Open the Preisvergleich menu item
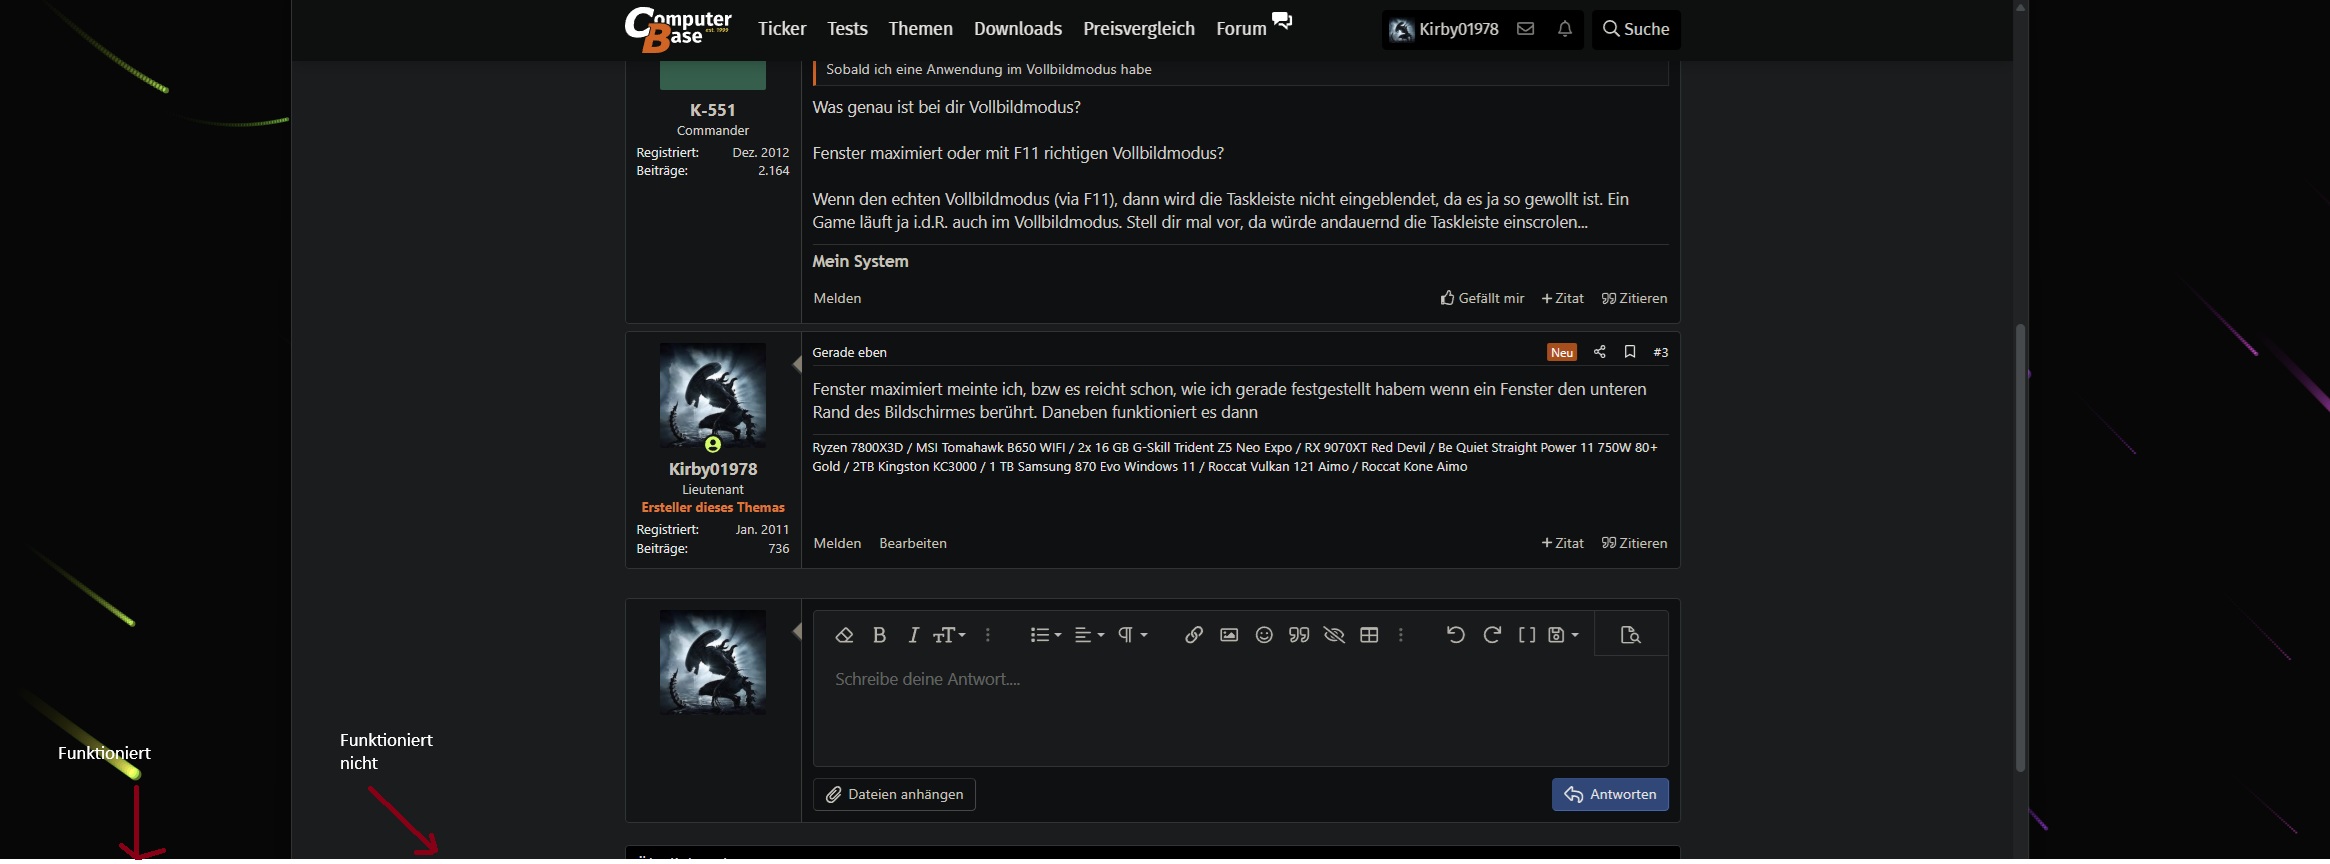2330x864 pixels. 1139,29
